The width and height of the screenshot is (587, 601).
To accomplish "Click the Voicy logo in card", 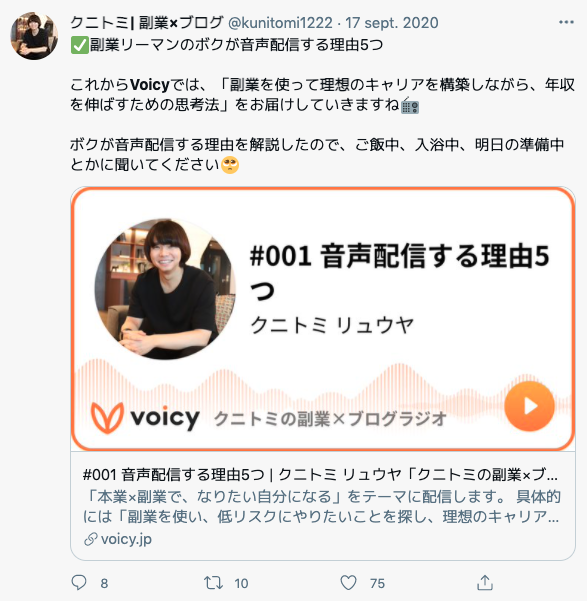I will [145, 417].
